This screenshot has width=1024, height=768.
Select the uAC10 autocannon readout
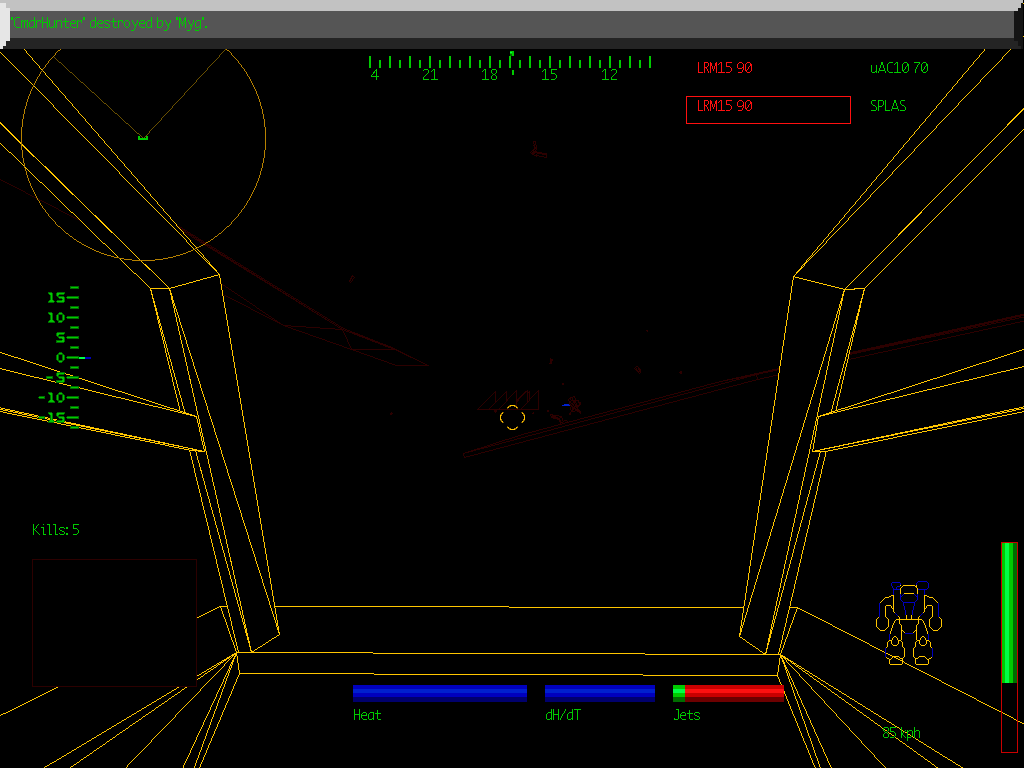[x=897, y=68]
